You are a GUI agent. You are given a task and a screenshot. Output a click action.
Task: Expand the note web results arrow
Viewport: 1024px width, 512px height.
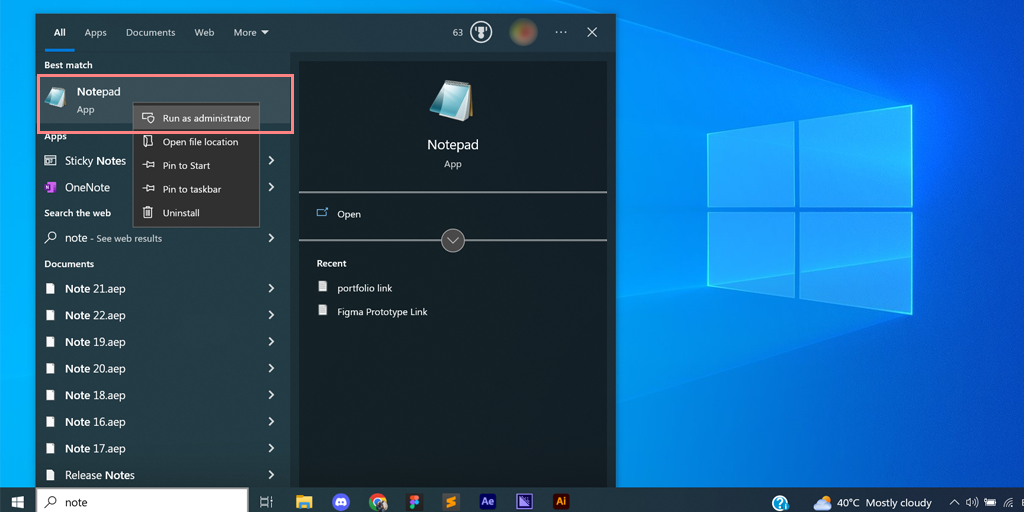point(272,238)
